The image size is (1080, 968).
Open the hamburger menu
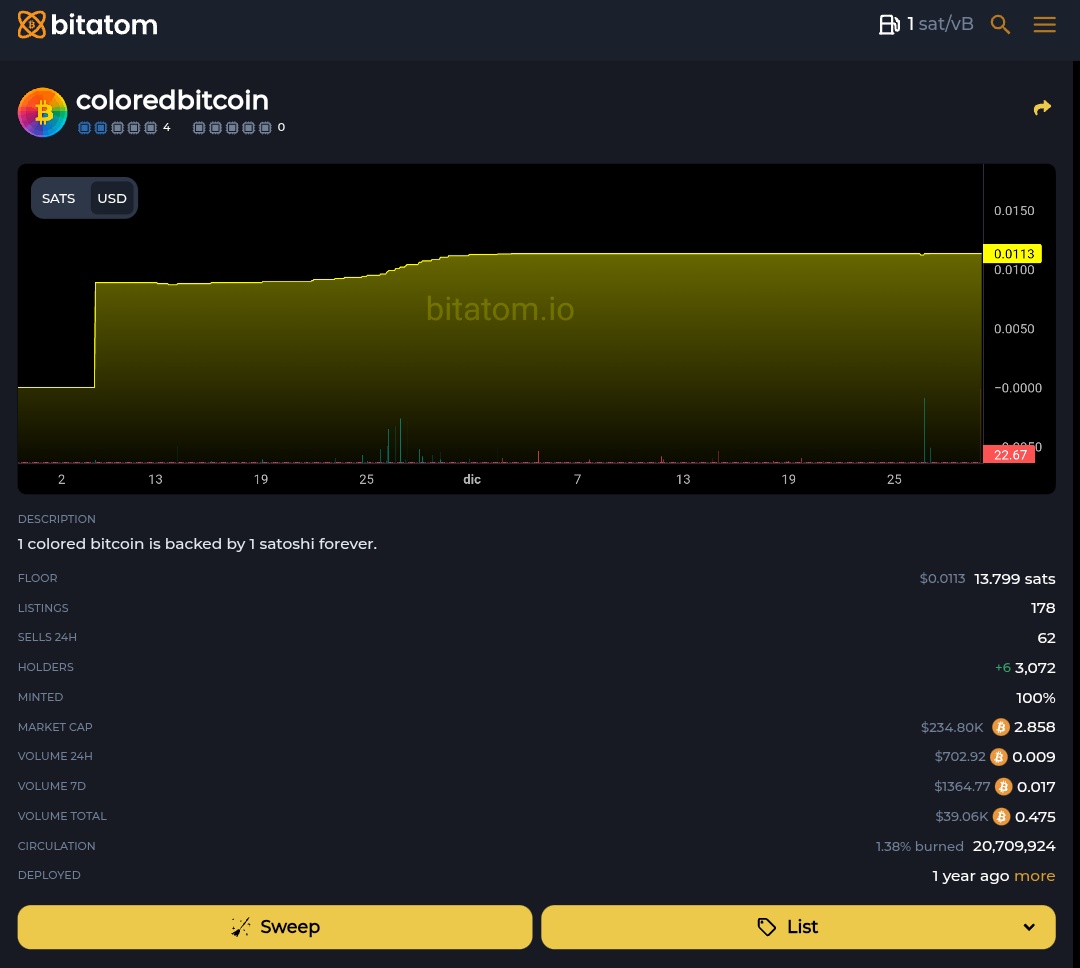click(1044, 25)
